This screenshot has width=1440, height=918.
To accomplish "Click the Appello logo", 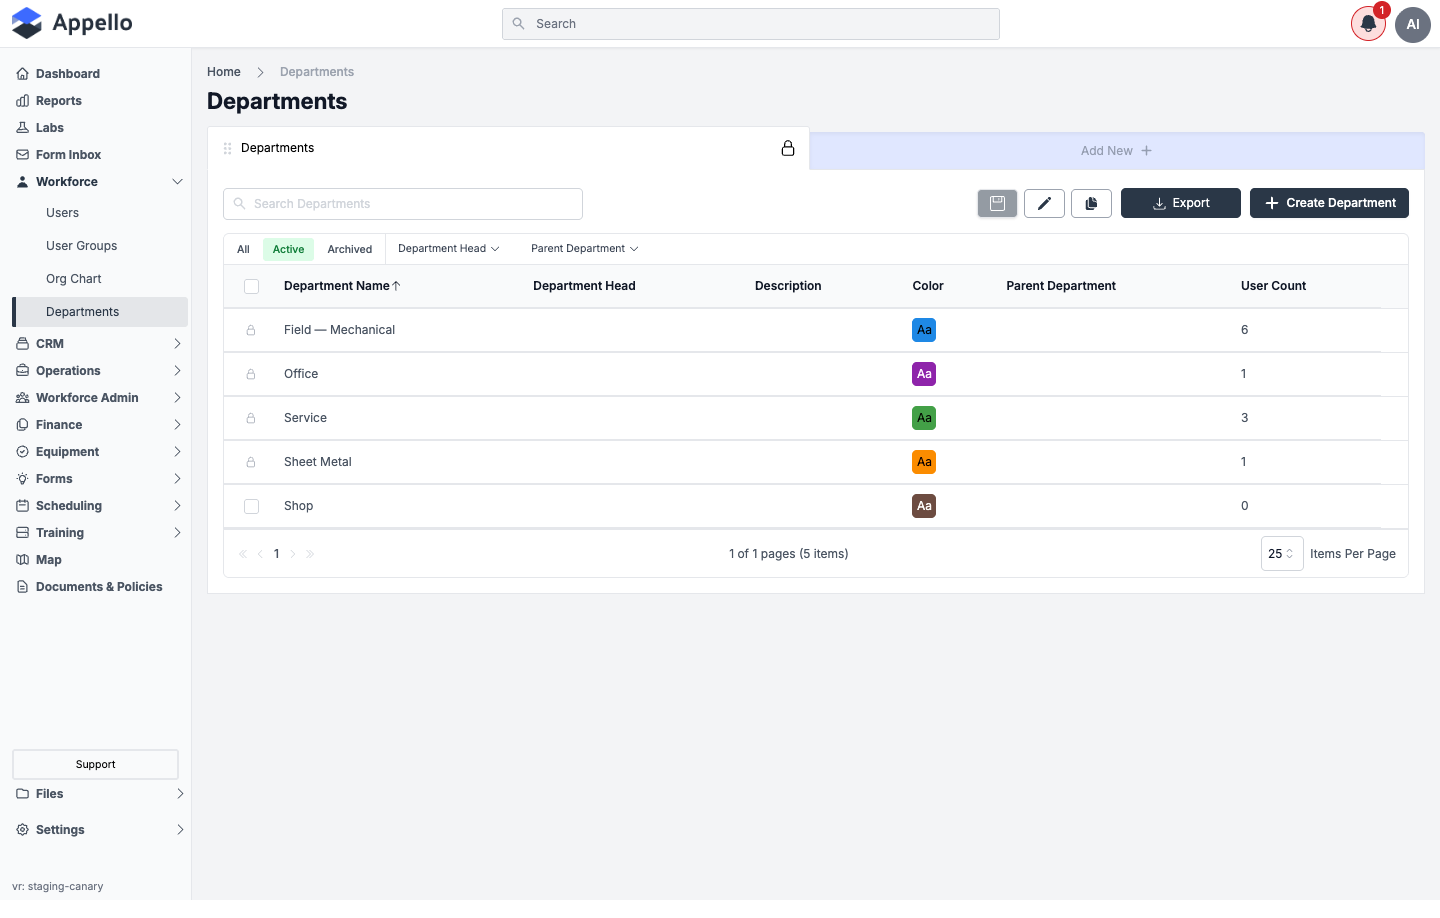I will 72,23.
